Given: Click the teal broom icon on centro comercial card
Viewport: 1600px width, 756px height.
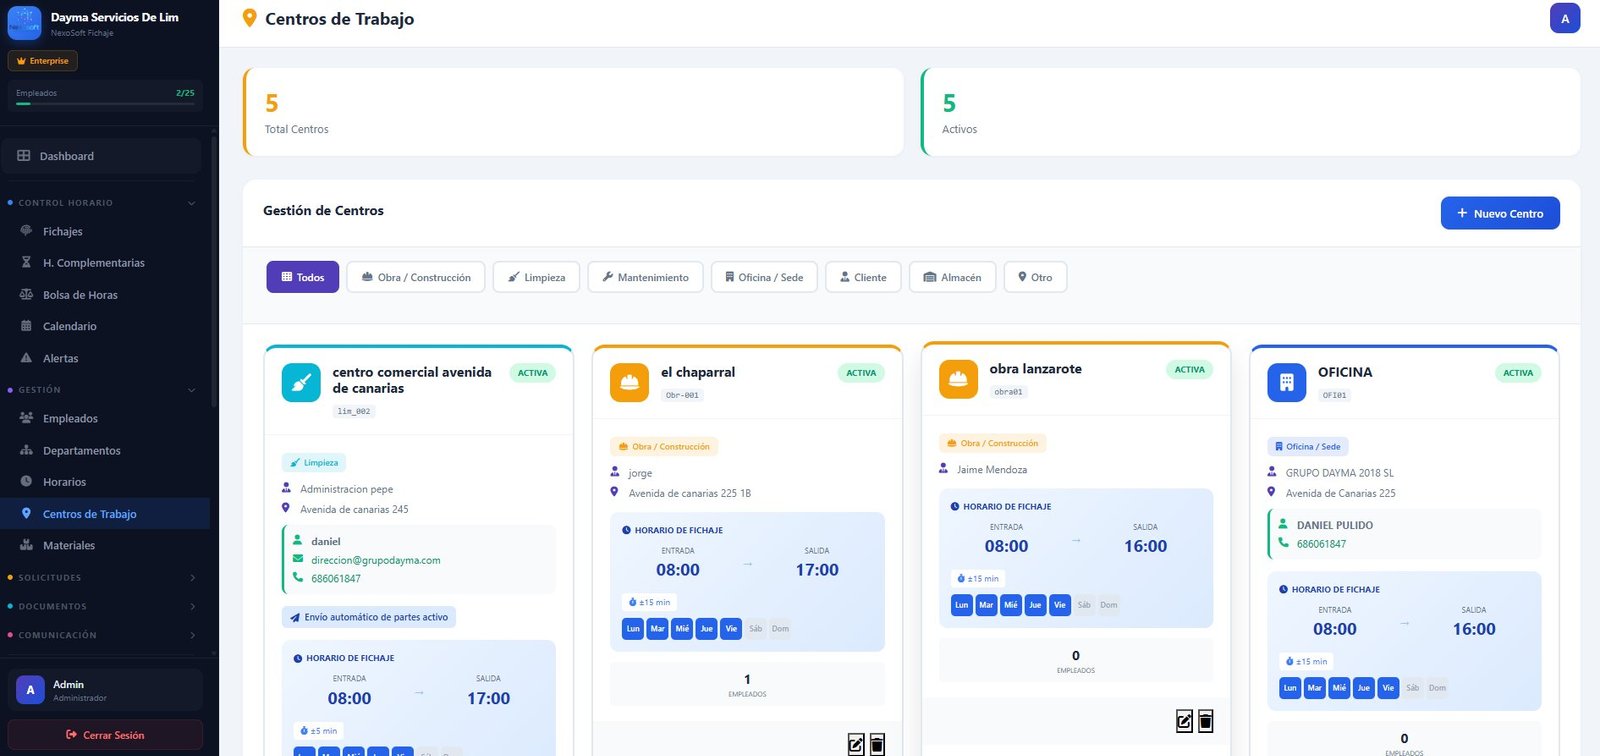Looking at the screenshot, I should [x=301, y=382].
